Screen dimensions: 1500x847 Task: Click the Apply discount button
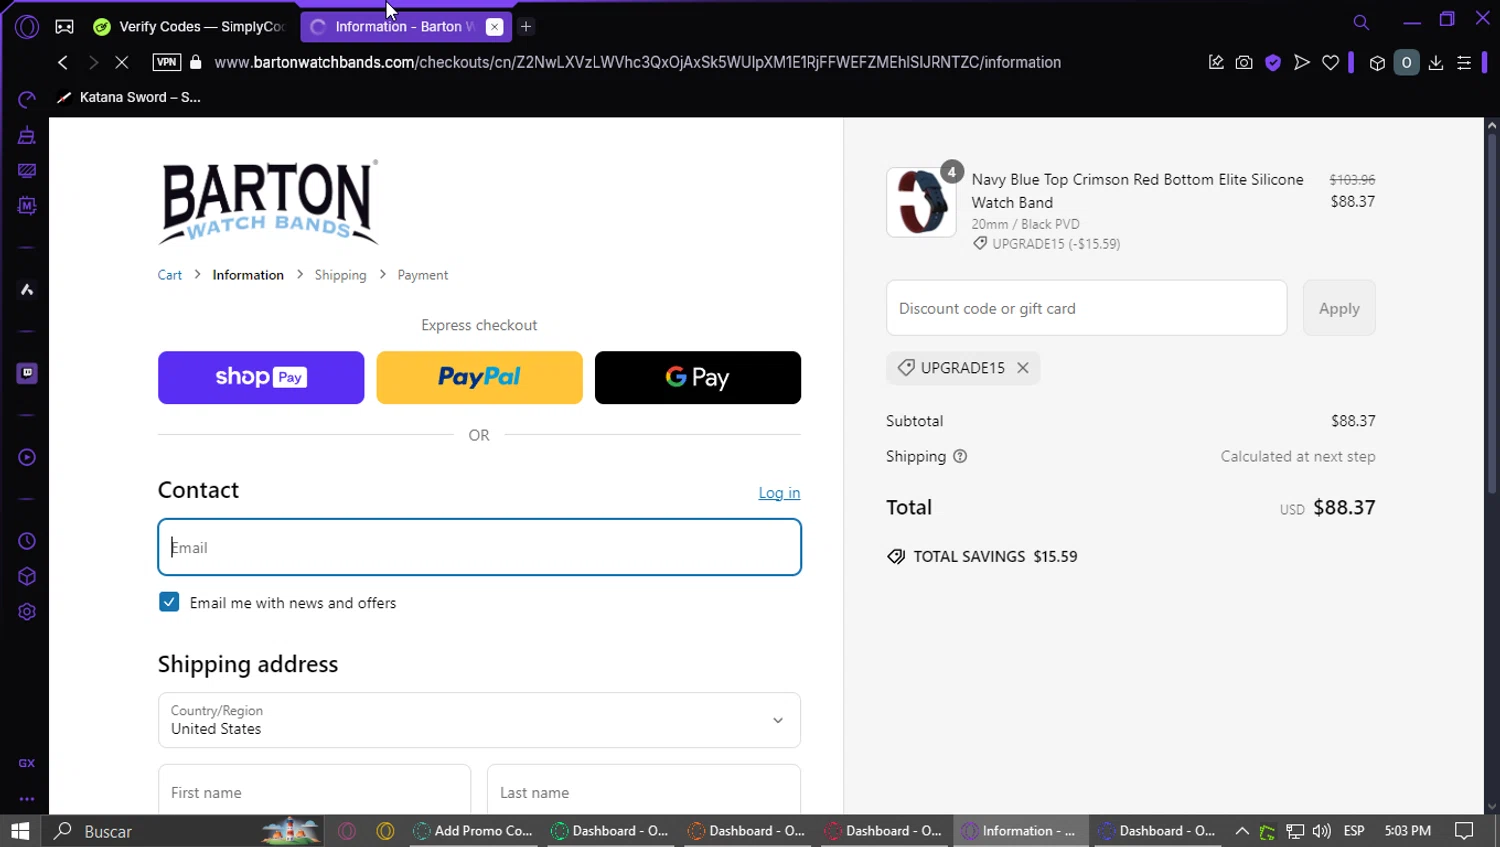[x=1339, y=308]
